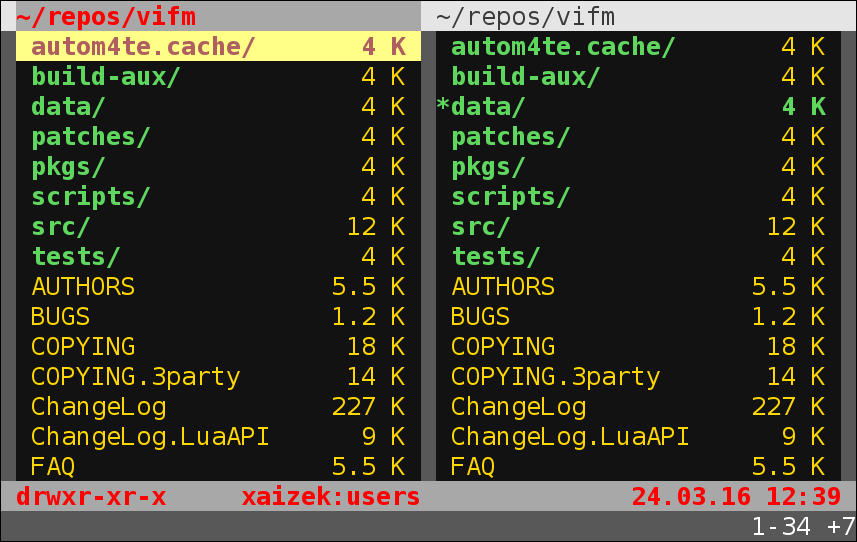Select tests/ in the right pane
This screenshot has height=542, width=857.
(x=638, y=256)
